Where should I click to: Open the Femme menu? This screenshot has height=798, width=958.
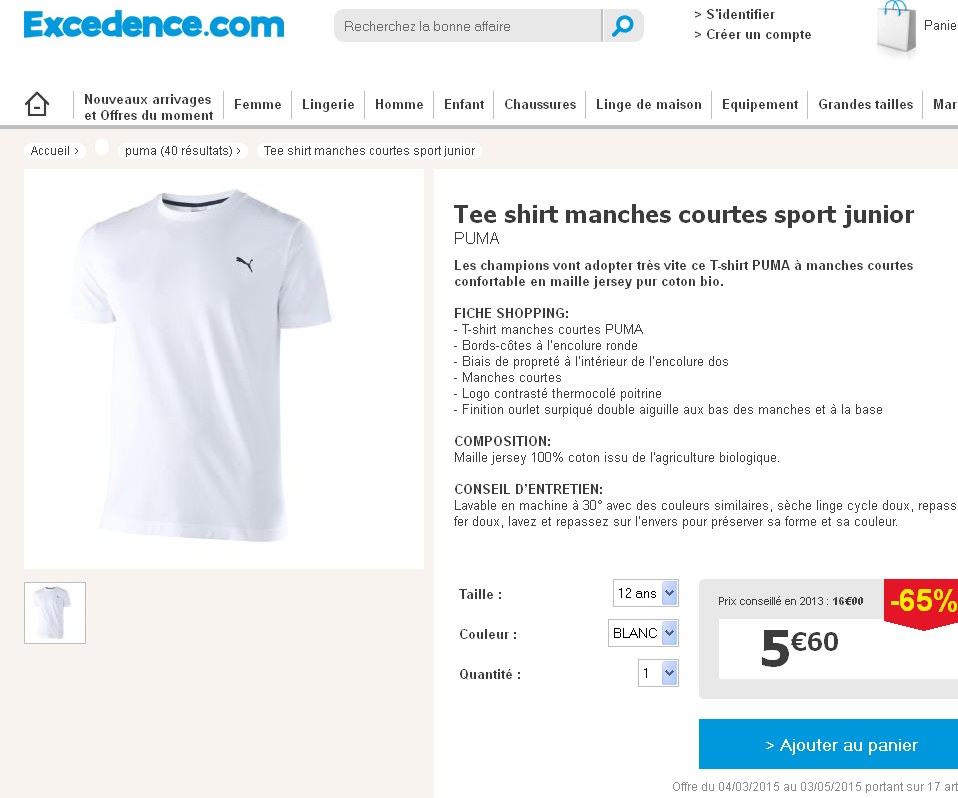258,104
